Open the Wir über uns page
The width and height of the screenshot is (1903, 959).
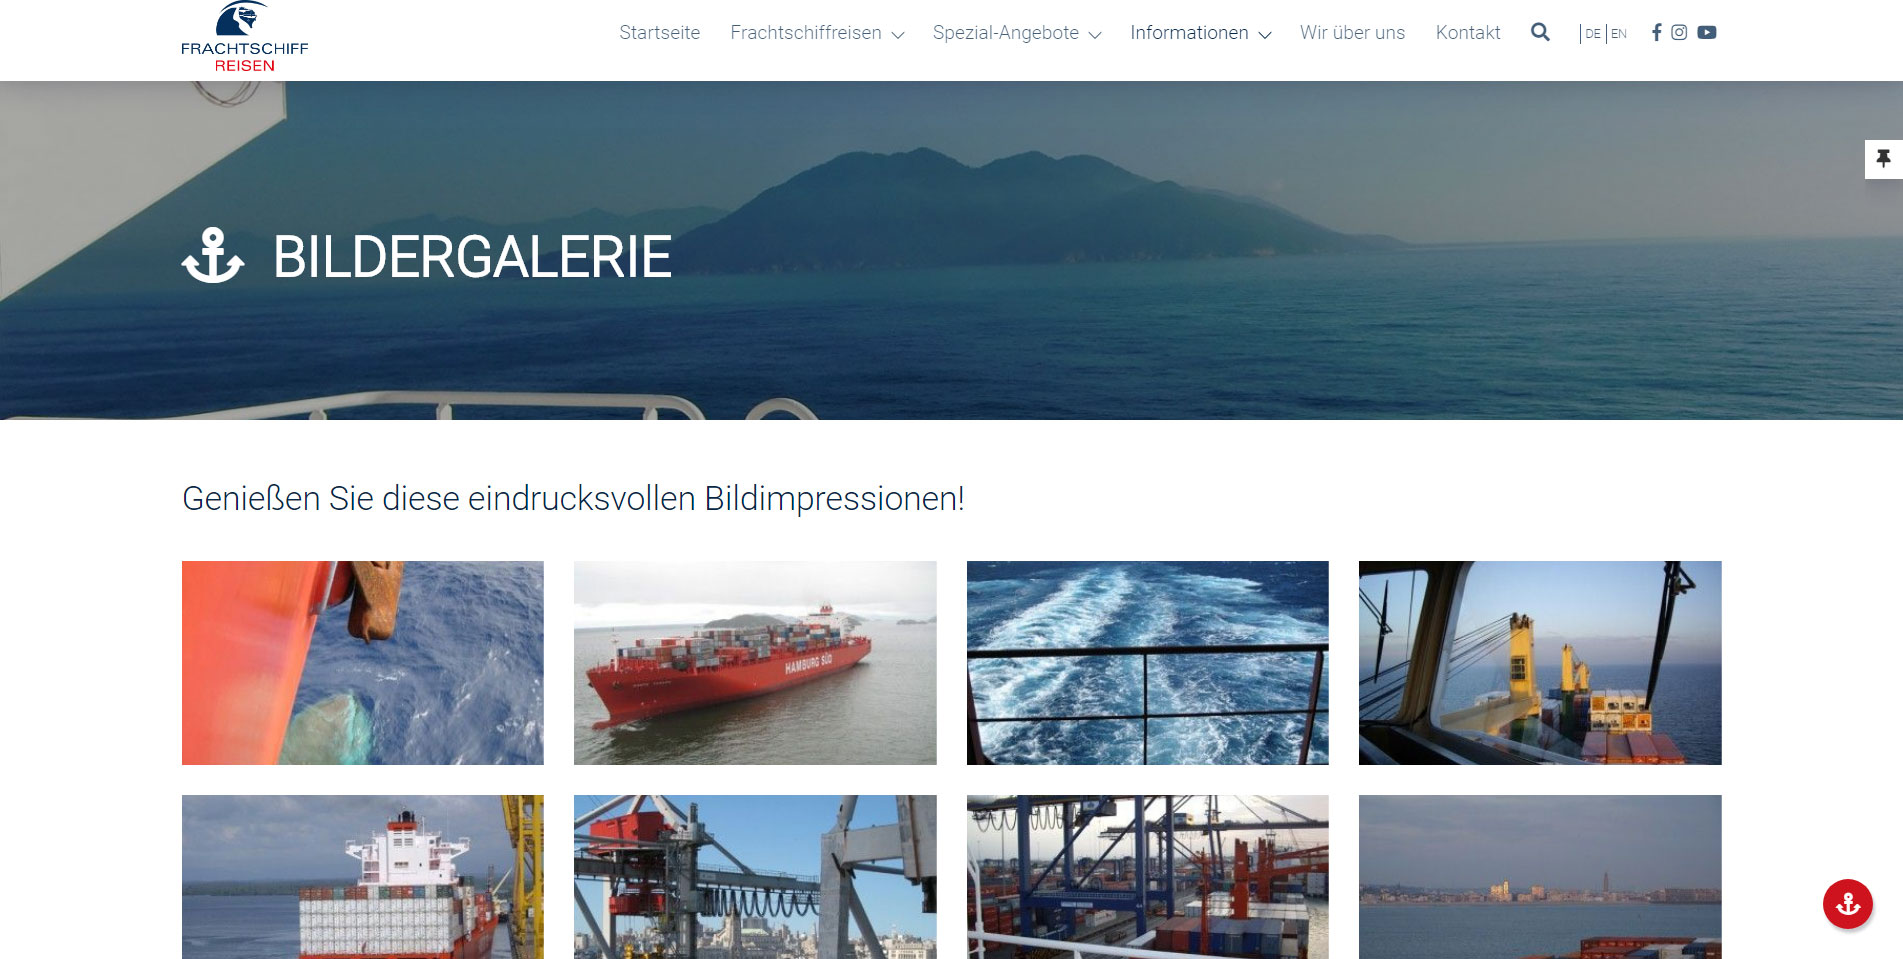pyautogui.click(x=1352, y=33)
